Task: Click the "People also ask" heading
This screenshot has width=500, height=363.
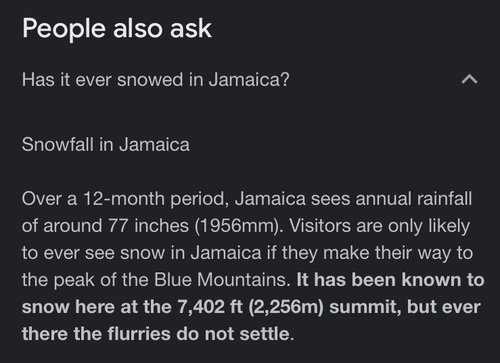Action: (117, 29)
